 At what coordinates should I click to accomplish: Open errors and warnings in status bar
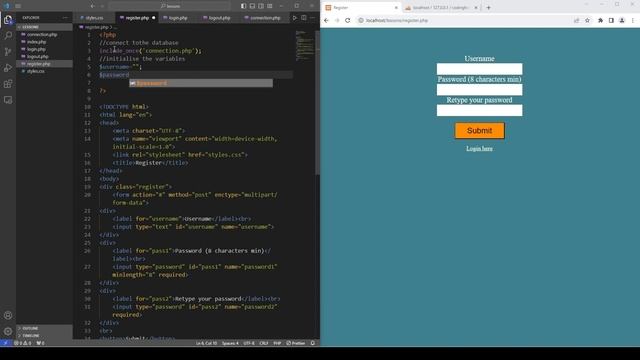click(x=22, y=343)
